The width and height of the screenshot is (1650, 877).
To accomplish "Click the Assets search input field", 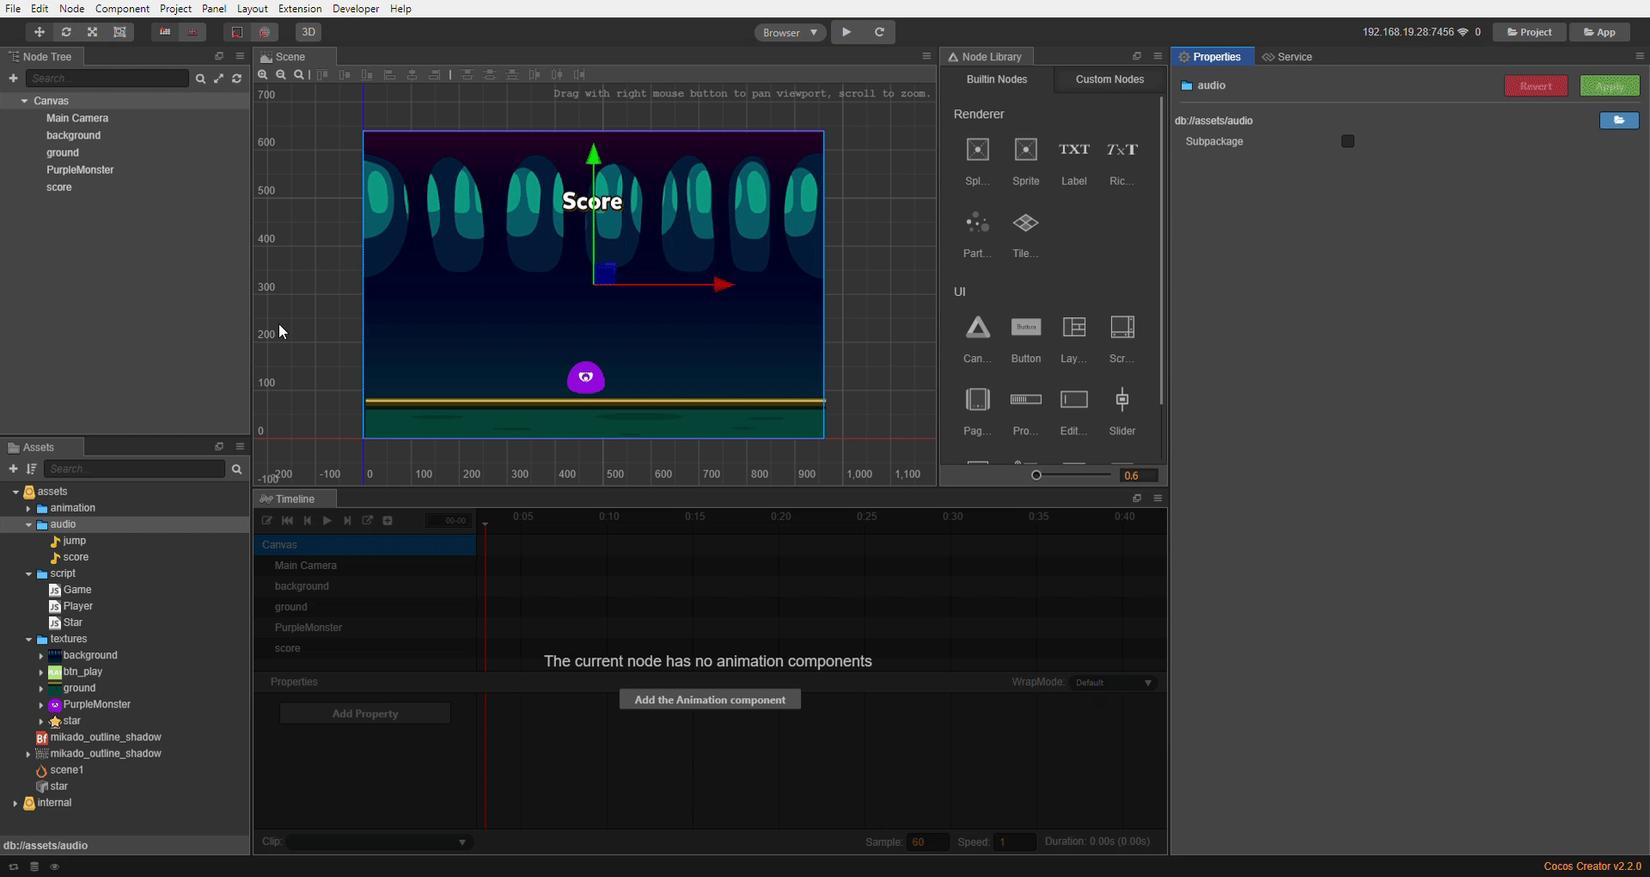I will (x=135, y=469).
